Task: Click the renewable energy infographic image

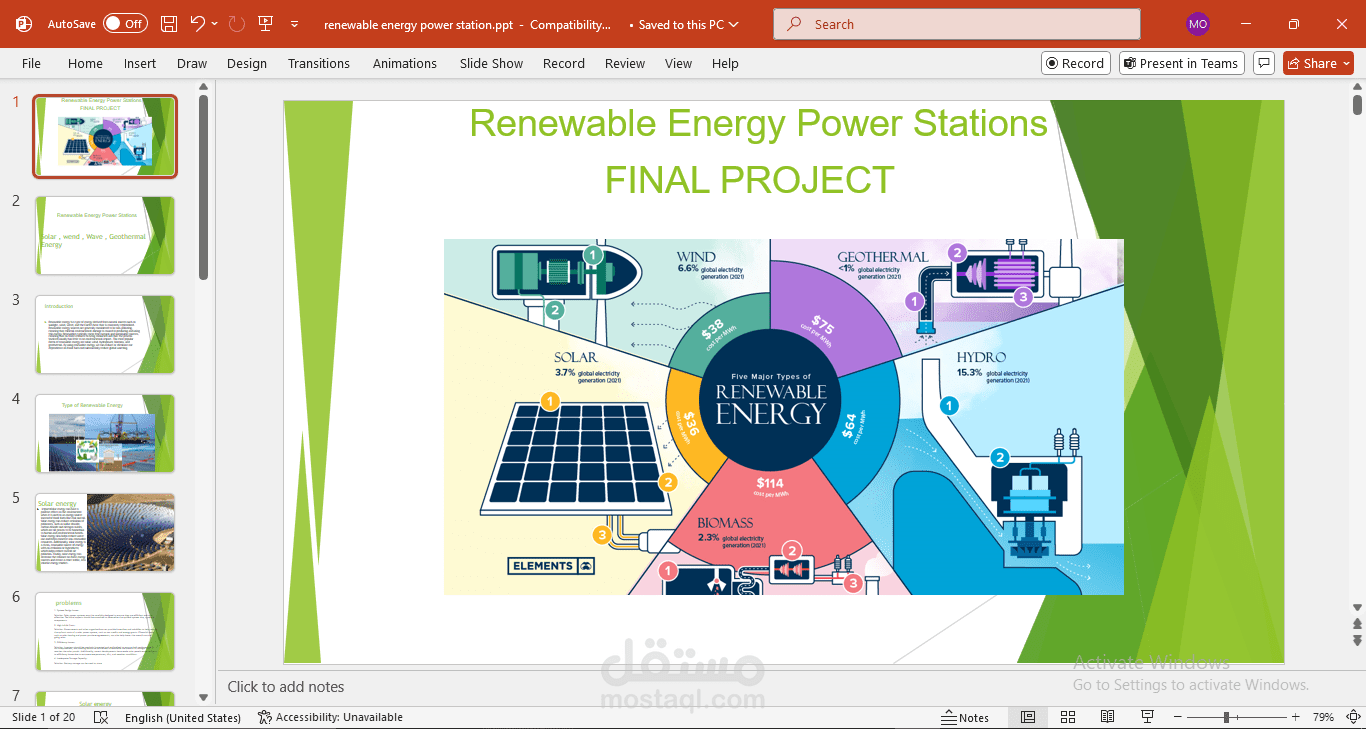Action: [x=784, y=417]
